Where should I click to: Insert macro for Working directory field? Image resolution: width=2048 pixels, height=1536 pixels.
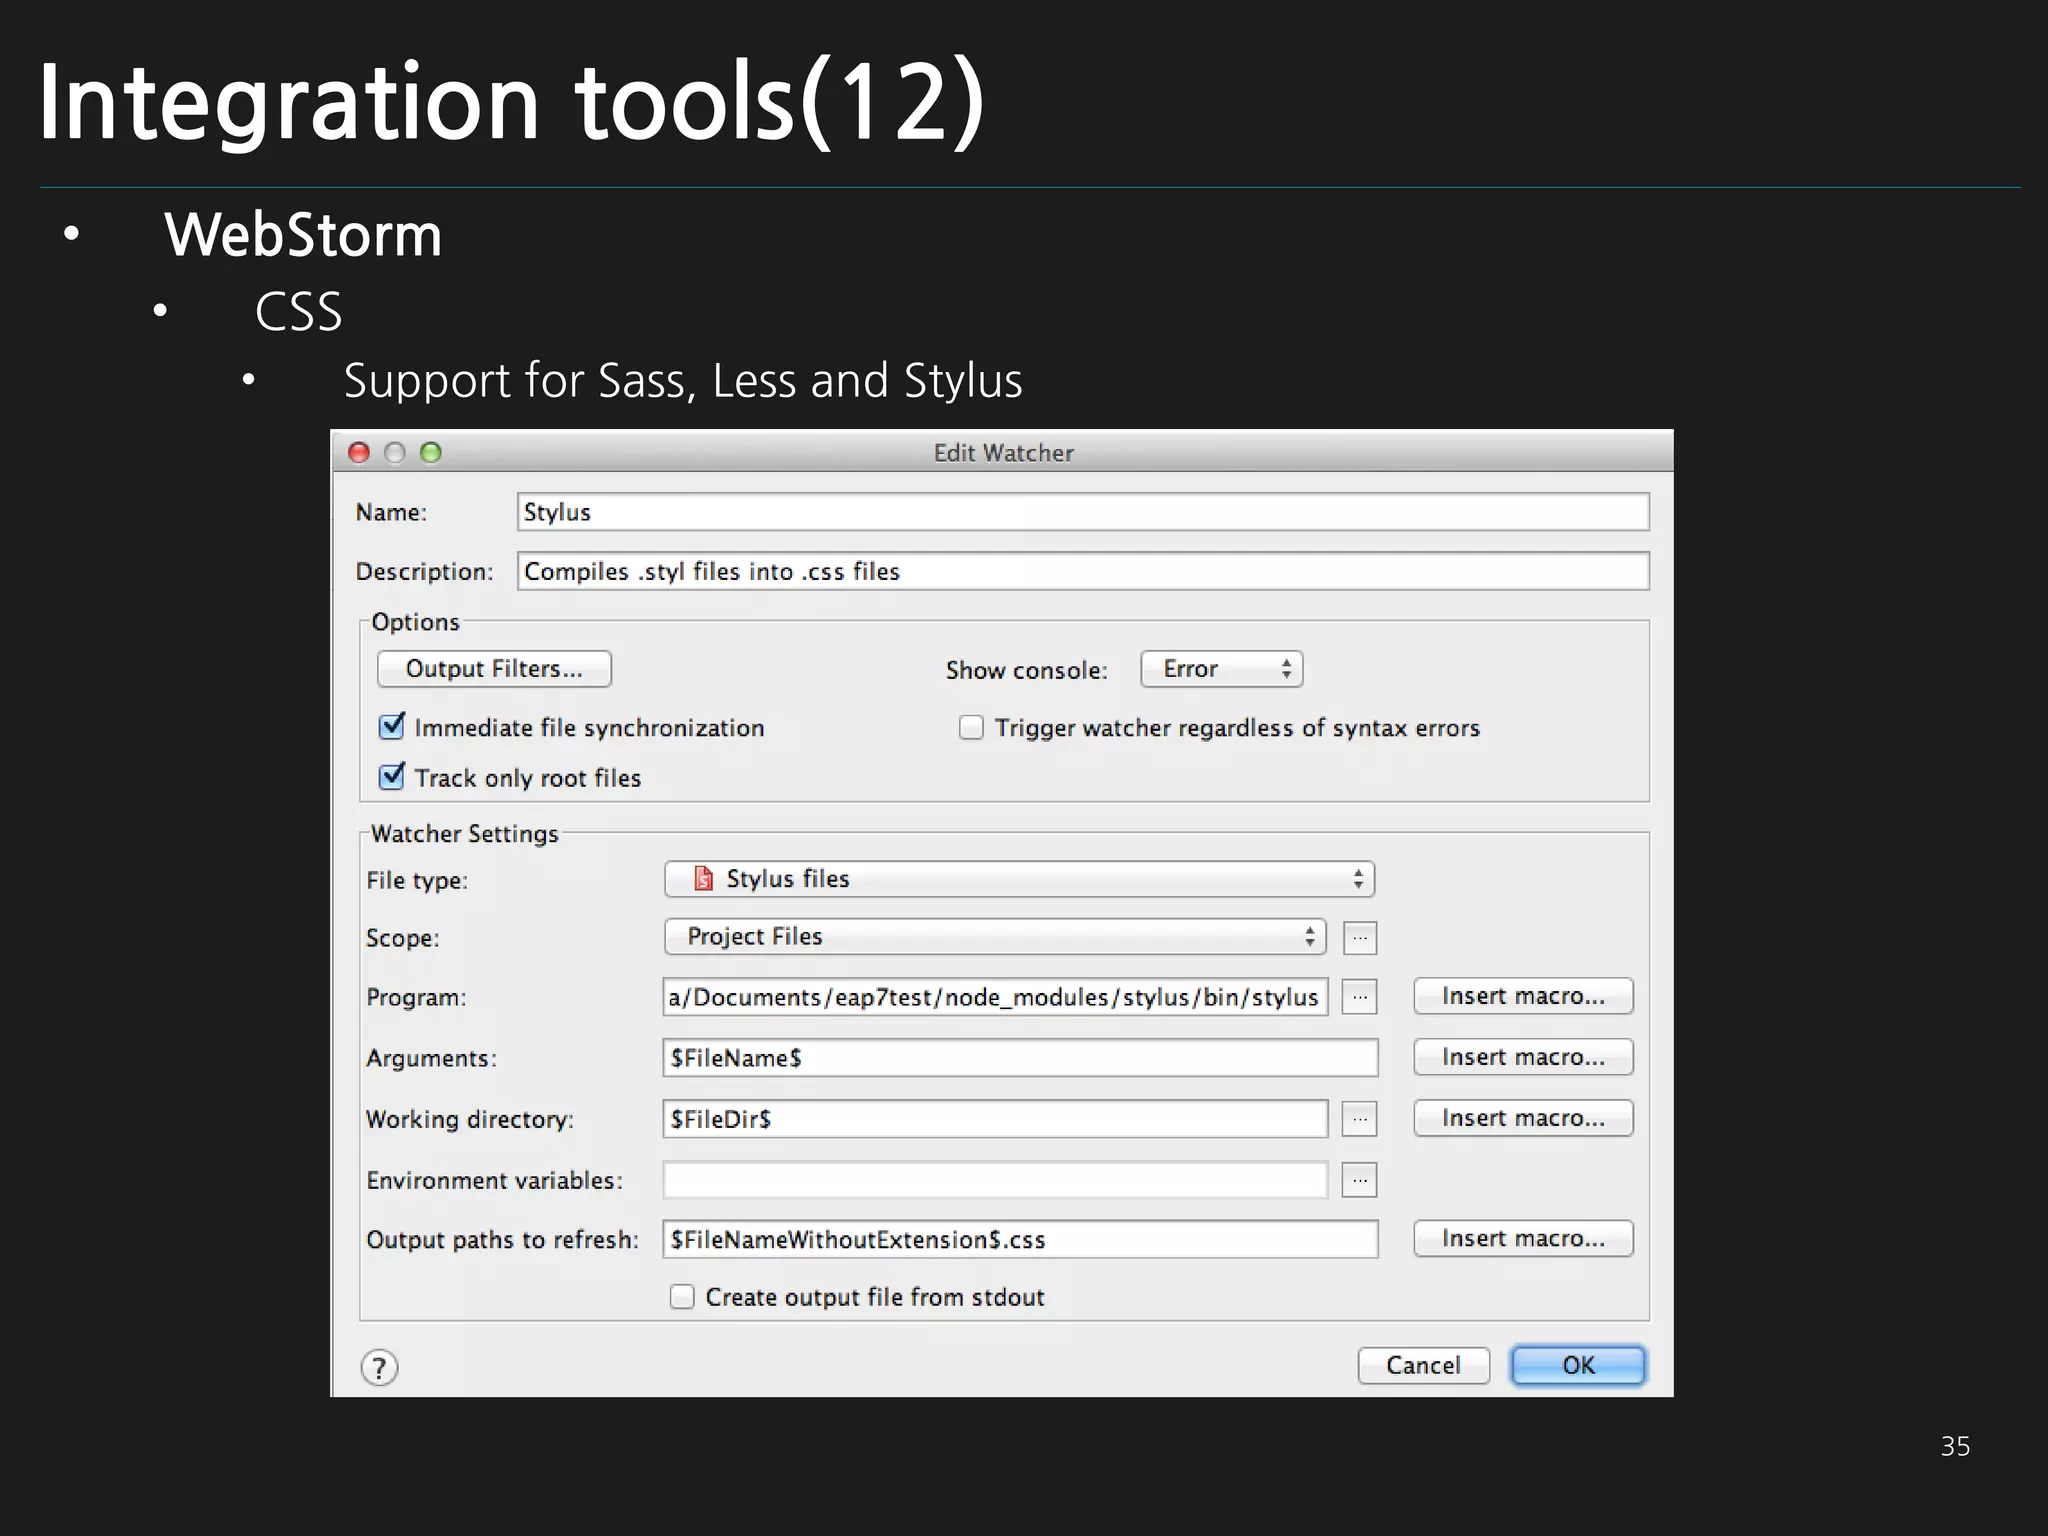(1523, 1118)
